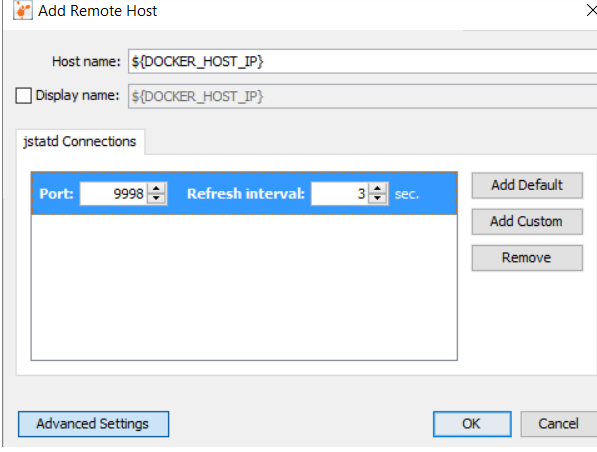Increase Port value with up arrow
This screenshot has width=597, height=452.
(156, 188)
